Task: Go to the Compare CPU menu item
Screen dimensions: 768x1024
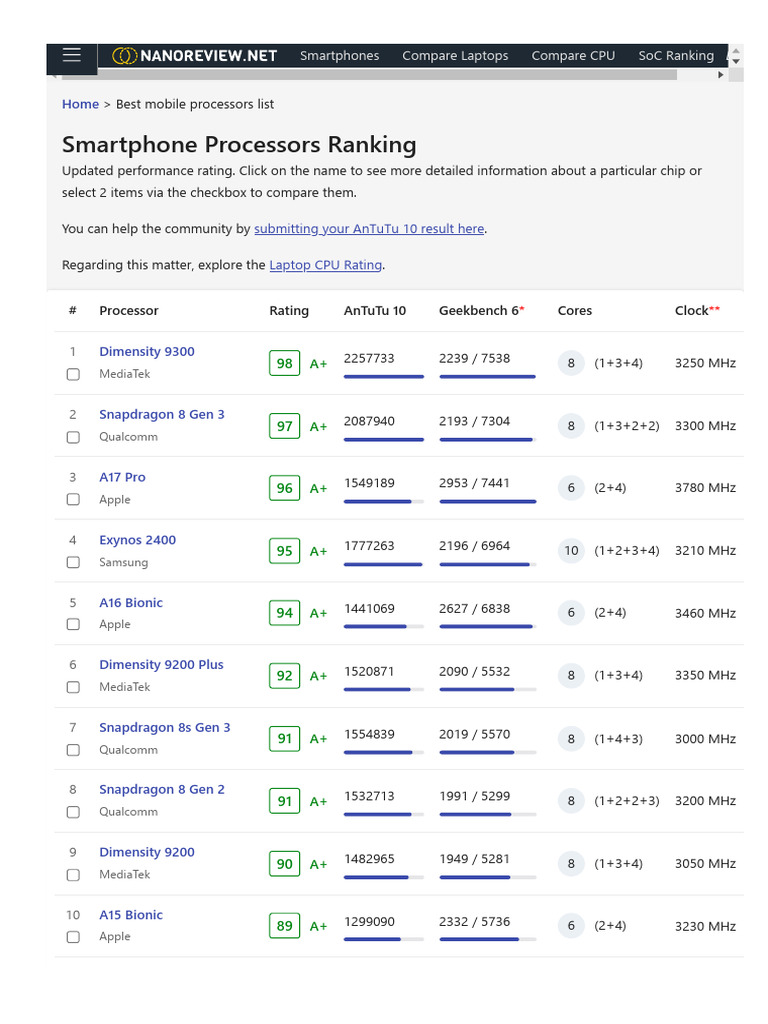Action: pyautogui.click(x=573, y=56)
